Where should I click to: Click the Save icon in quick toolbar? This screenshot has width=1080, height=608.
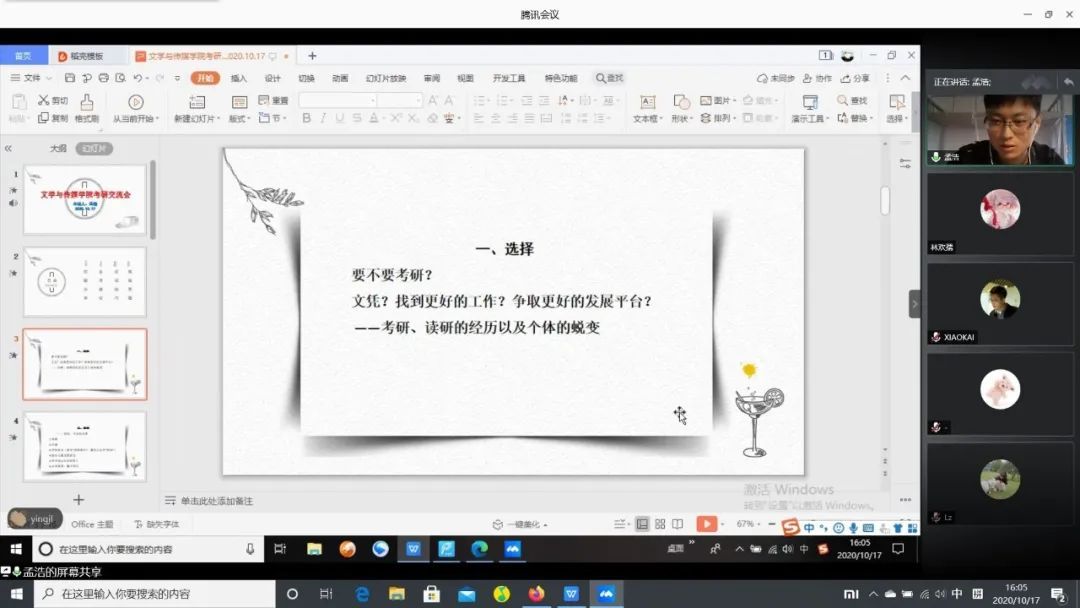pyautogui.click(x=70, y=78)
